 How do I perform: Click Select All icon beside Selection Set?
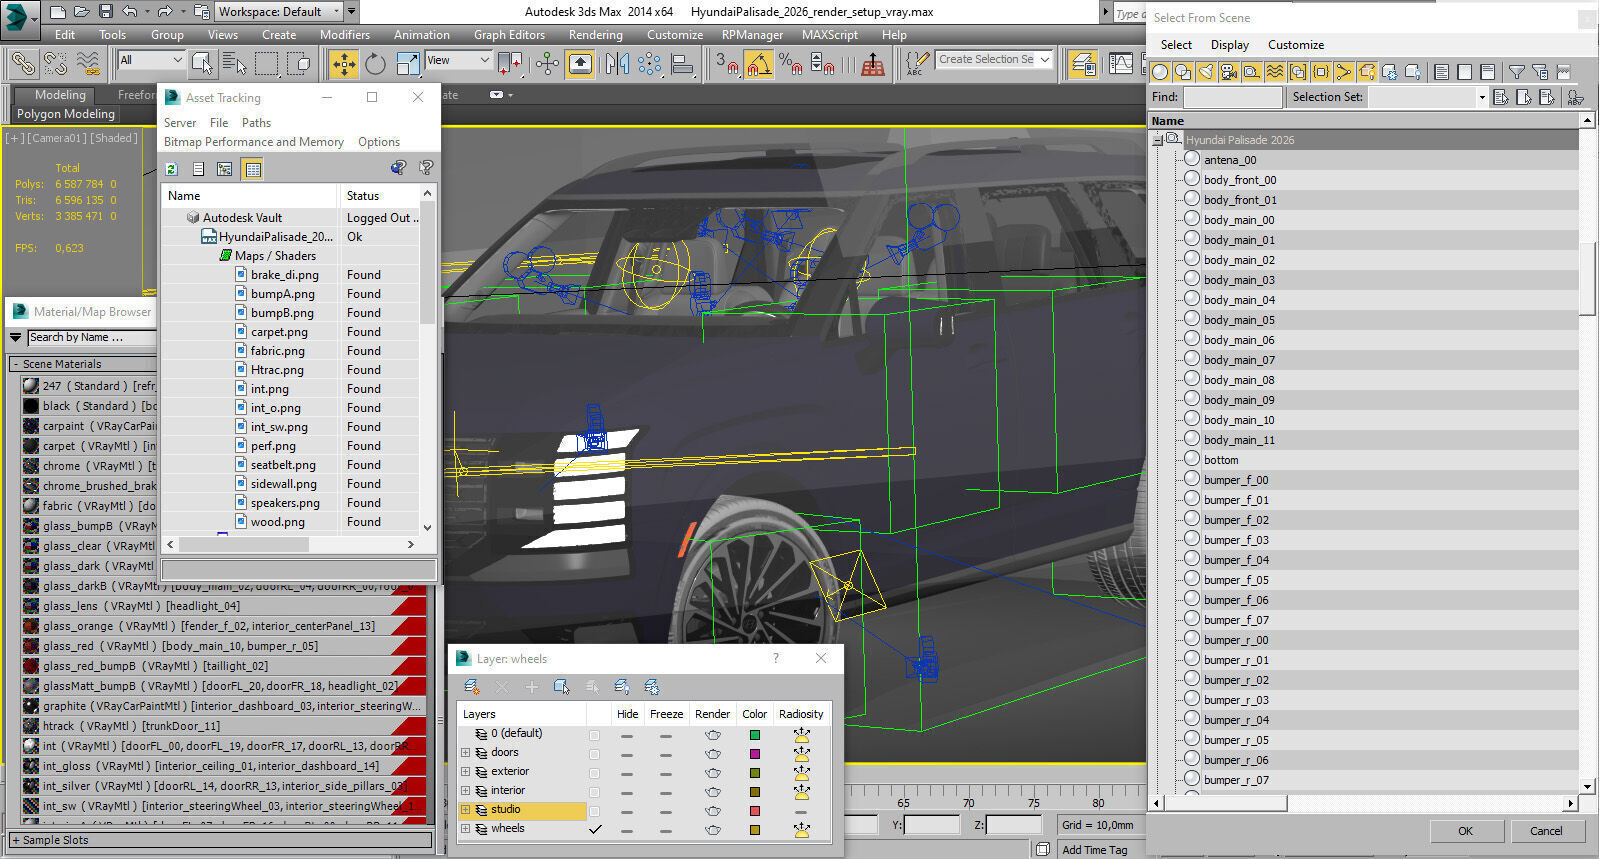(x=1500, y=97)
